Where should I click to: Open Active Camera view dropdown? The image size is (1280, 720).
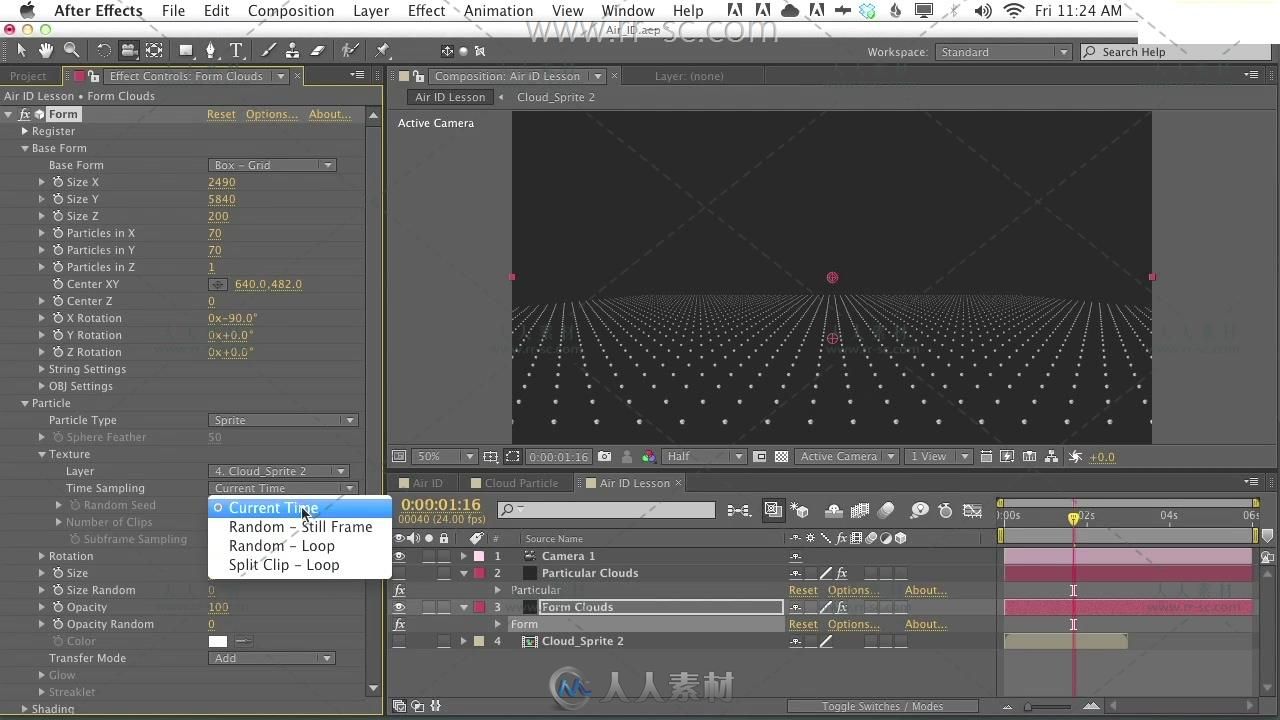point(847,456)
